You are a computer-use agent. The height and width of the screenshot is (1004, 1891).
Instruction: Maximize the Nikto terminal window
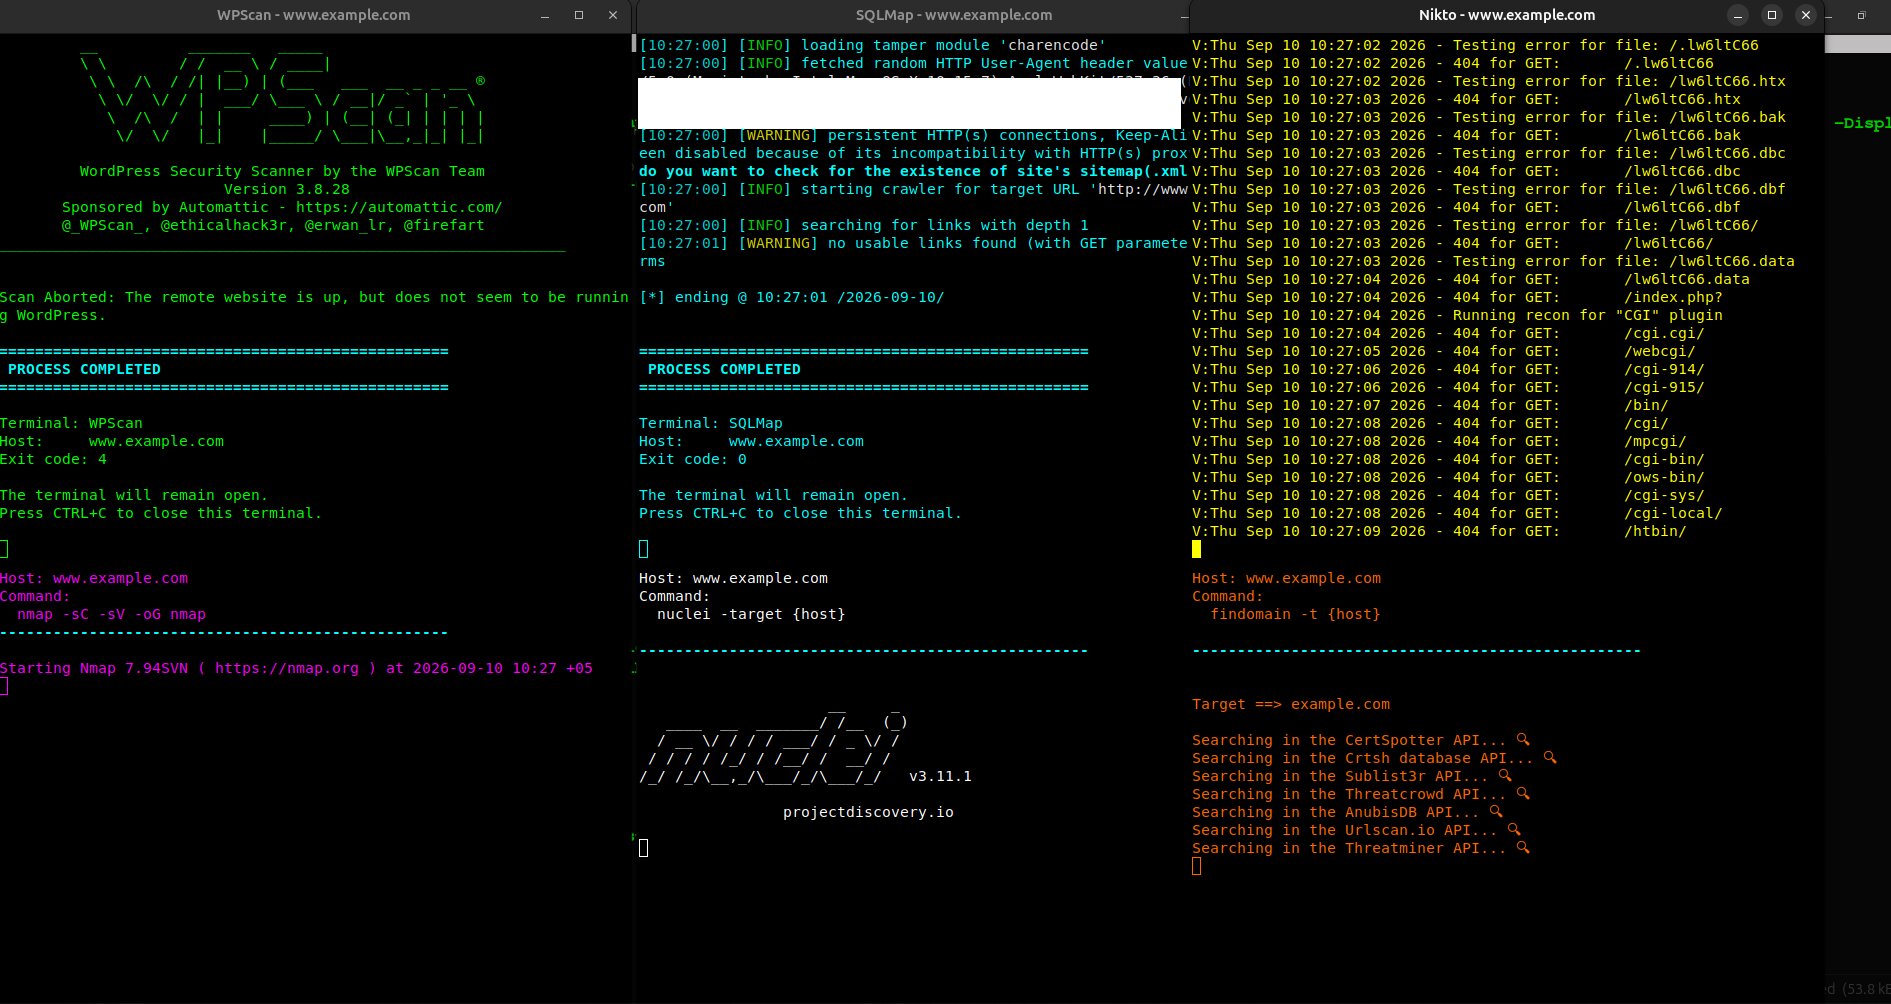[x=1772, y=15]
